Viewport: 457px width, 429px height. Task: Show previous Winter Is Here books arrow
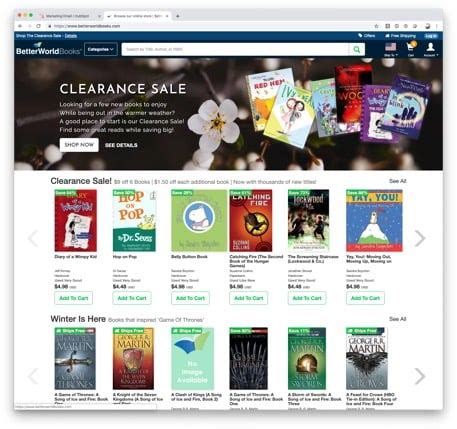33,376
